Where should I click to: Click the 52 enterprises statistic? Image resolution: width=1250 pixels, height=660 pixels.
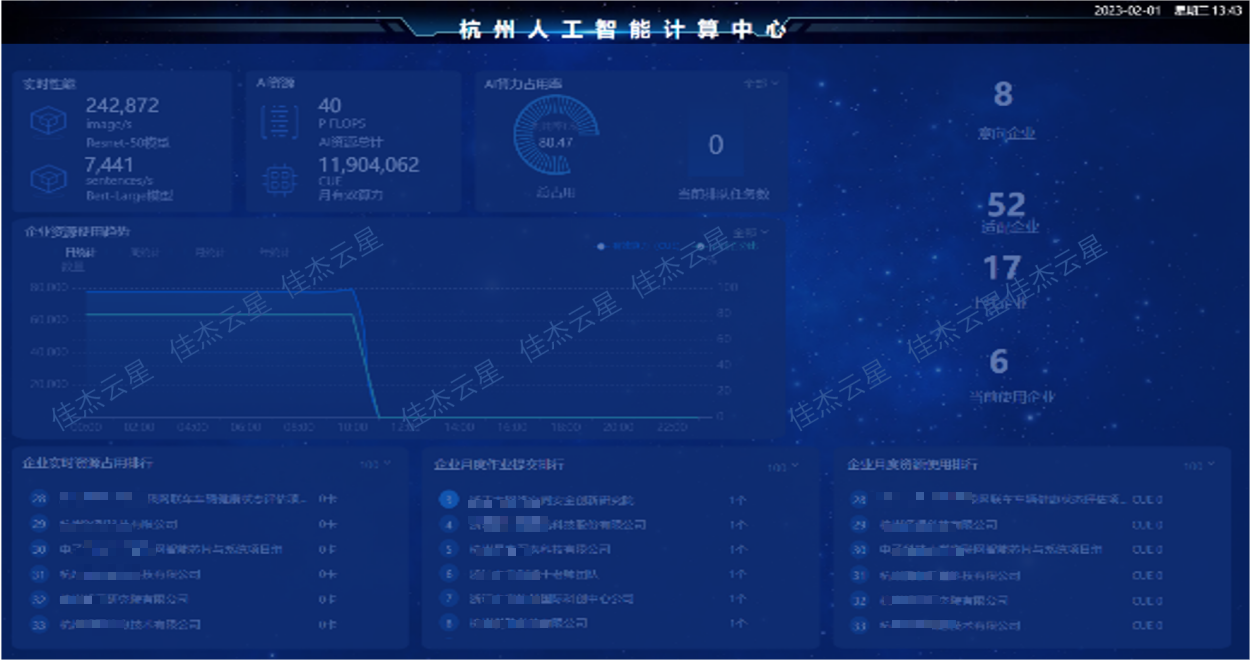click(x=1006, y=205)
